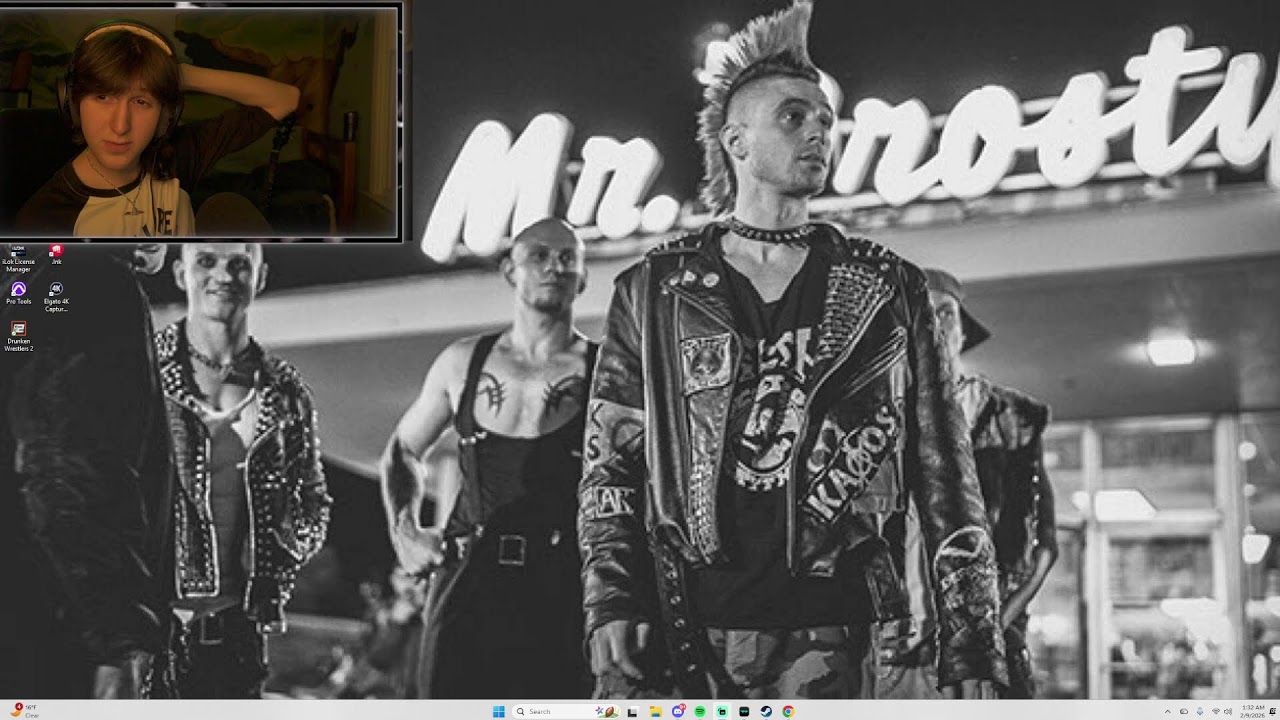
Task: Open Spotify from the taskbar
Action: tap(700, 711)
